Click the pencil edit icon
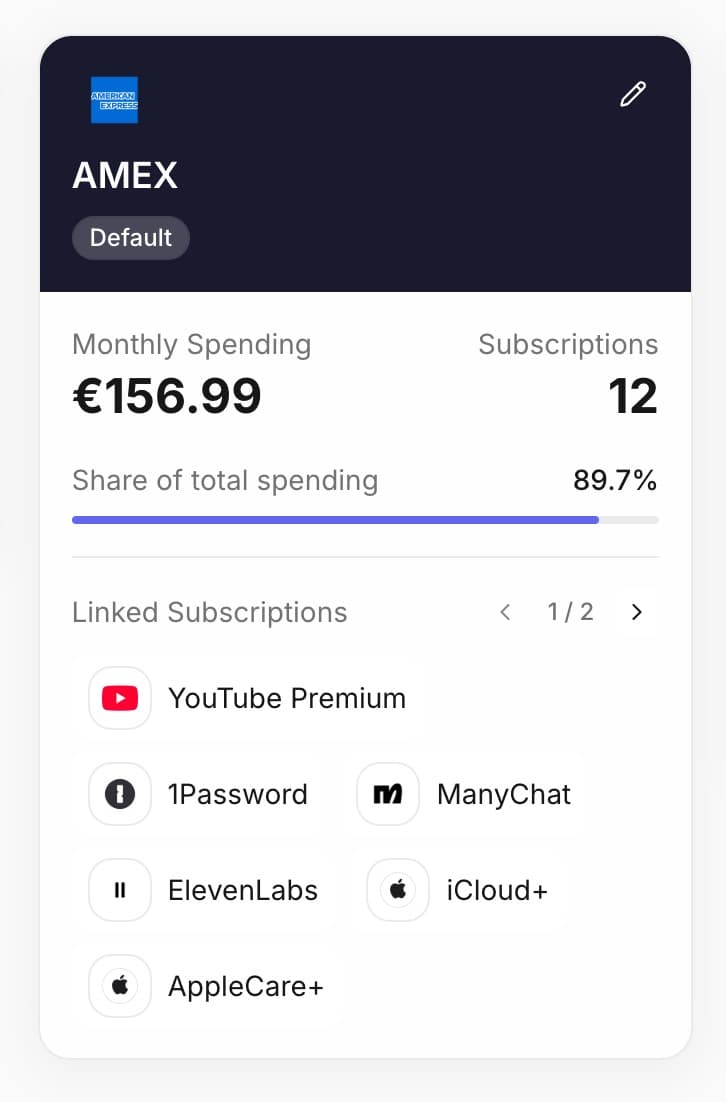This screenshot has height=1102, width=726. point(633,95)
